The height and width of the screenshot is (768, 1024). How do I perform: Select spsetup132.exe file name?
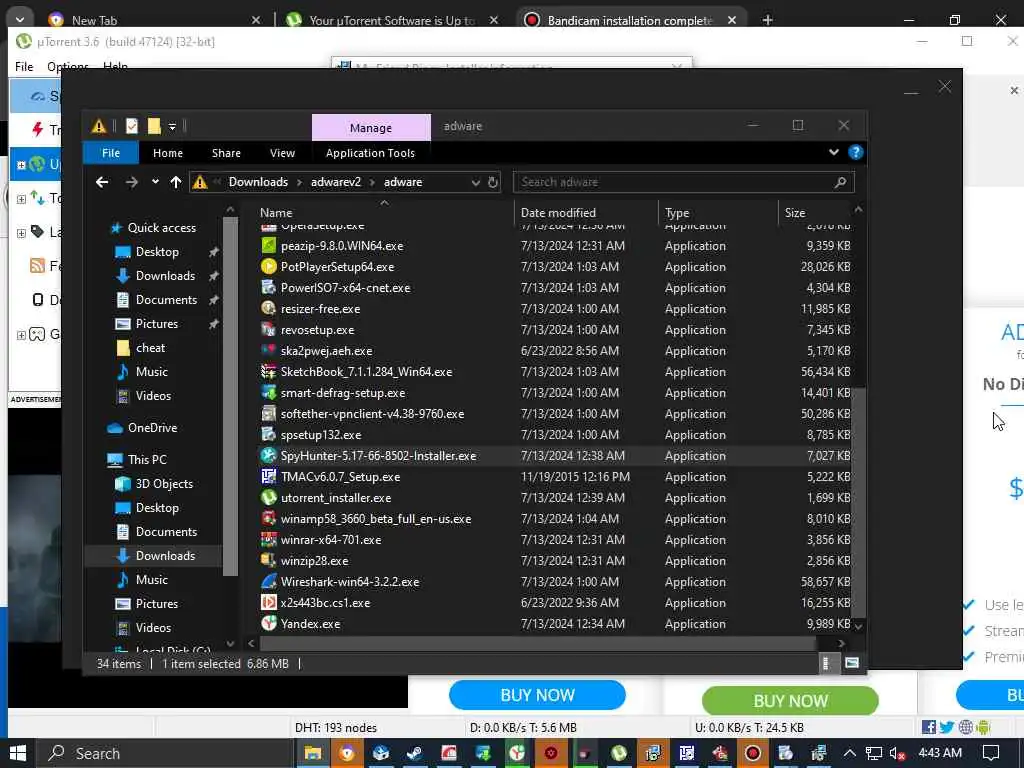tap(321, 434)
